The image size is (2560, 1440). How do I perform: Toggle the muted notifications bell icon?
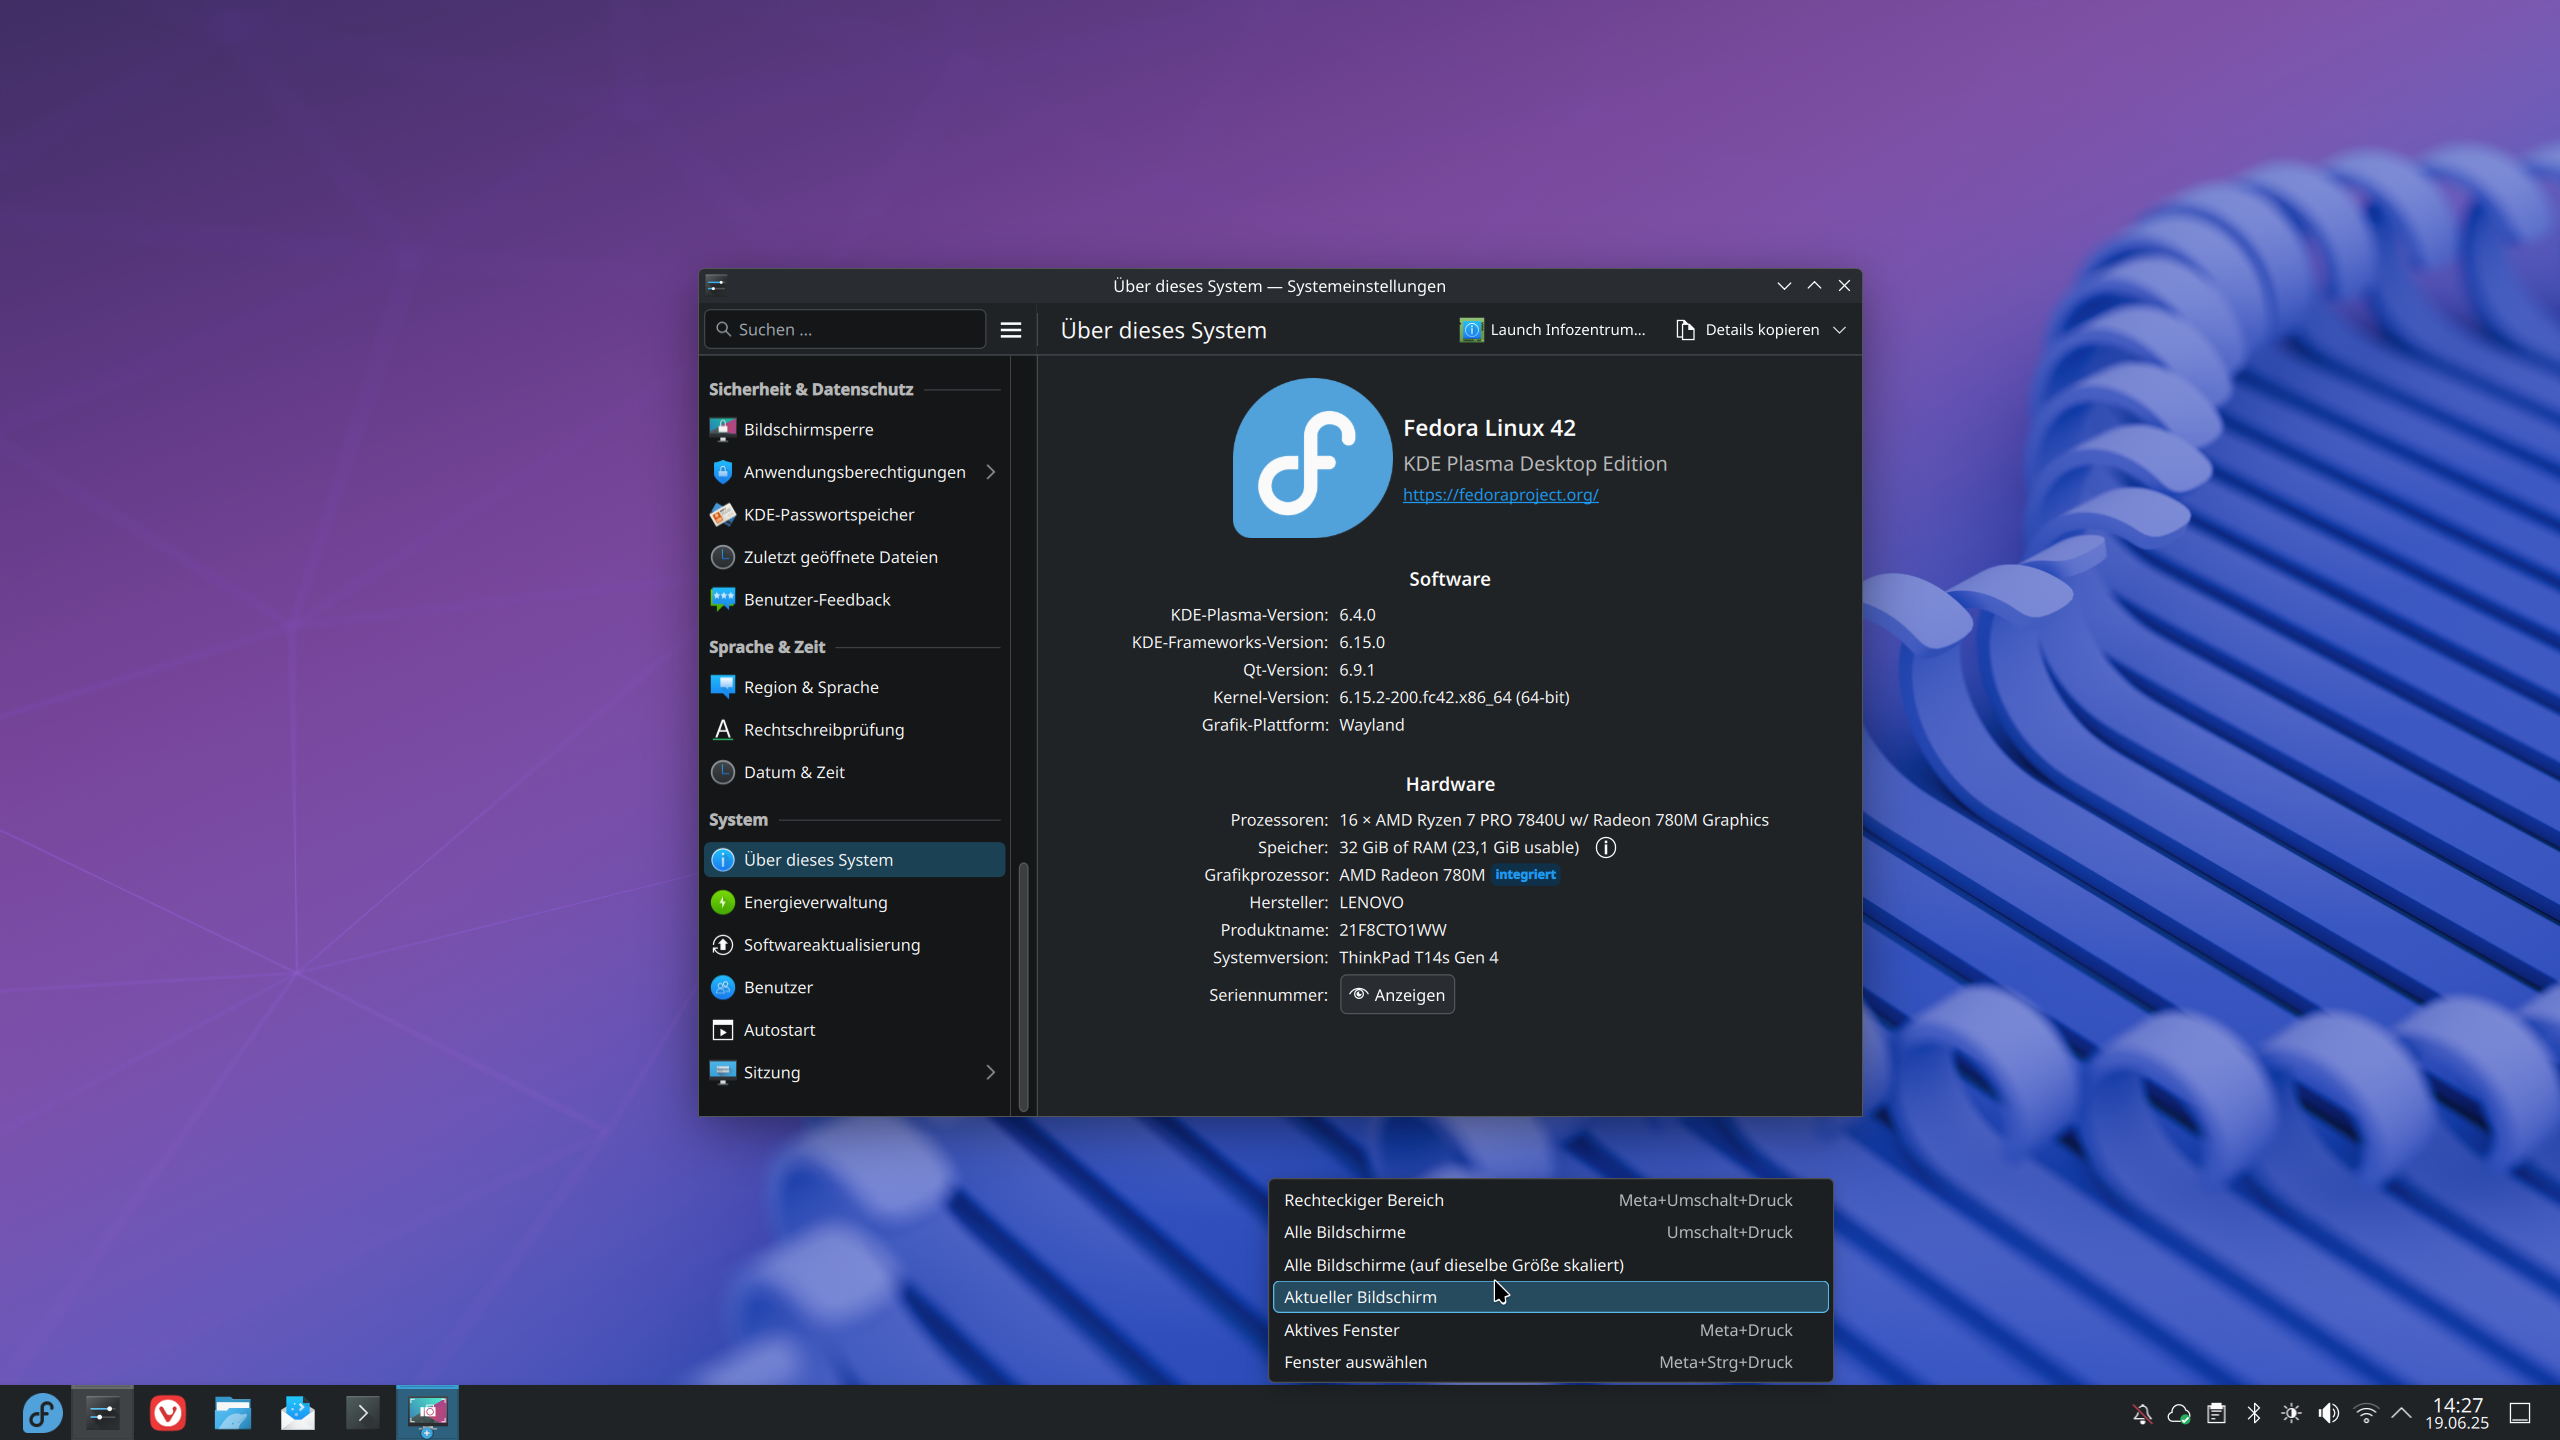click(x=2142, y=1413)
